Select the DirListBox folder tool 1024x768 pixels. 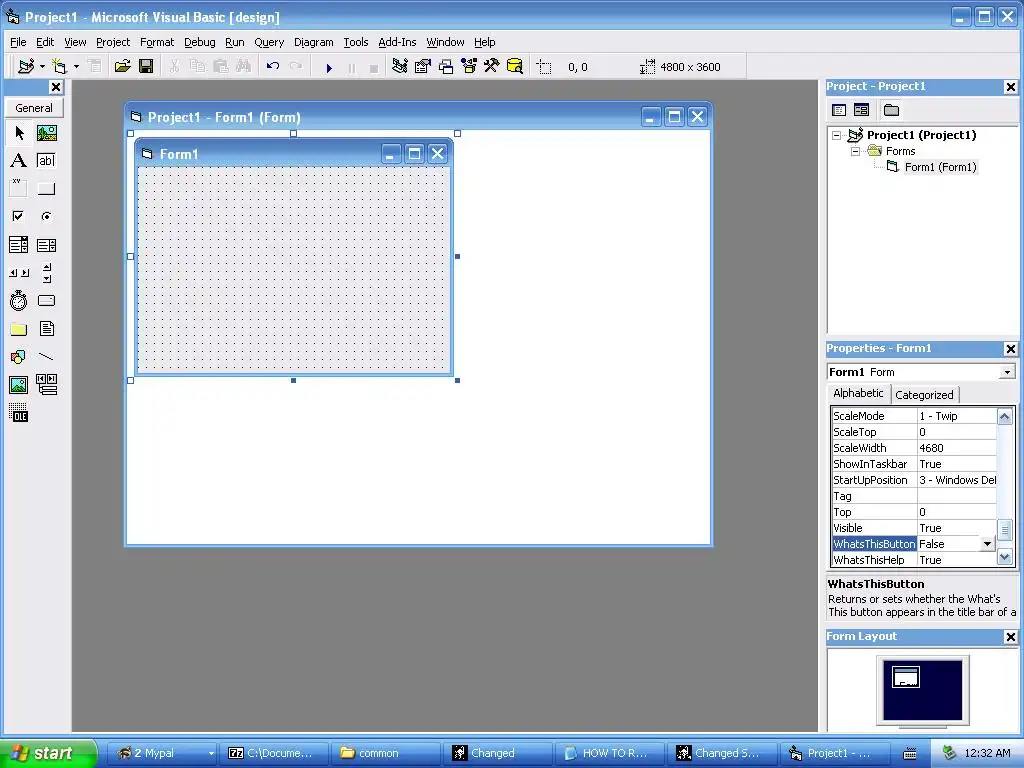click(19, 329)
